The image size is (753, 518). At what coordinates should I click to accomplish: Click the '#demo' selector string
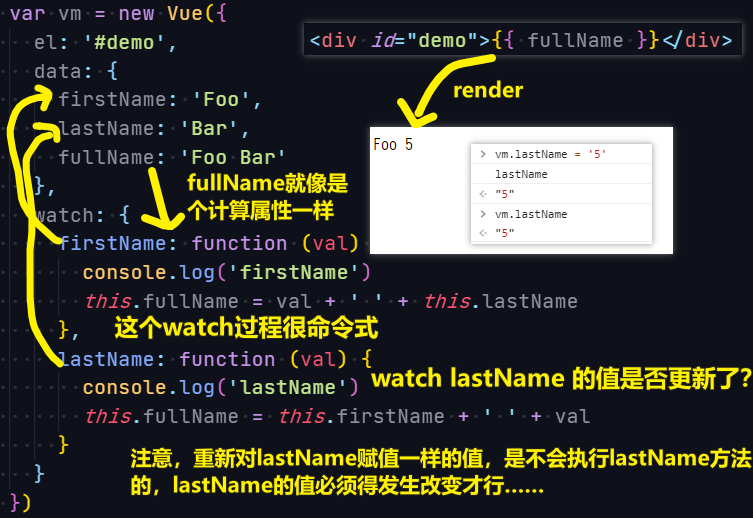click(x=125, y=43)
